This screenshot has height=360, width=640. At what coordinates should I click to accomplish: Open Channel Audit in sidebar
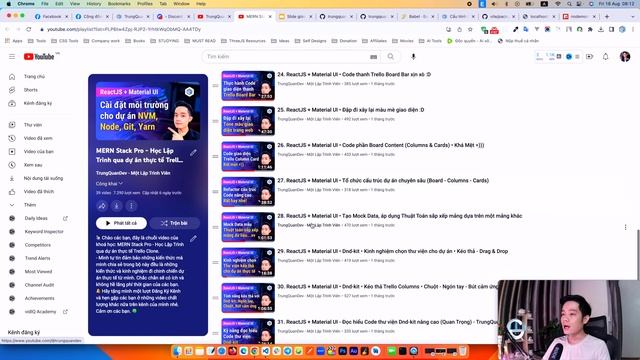39,285
